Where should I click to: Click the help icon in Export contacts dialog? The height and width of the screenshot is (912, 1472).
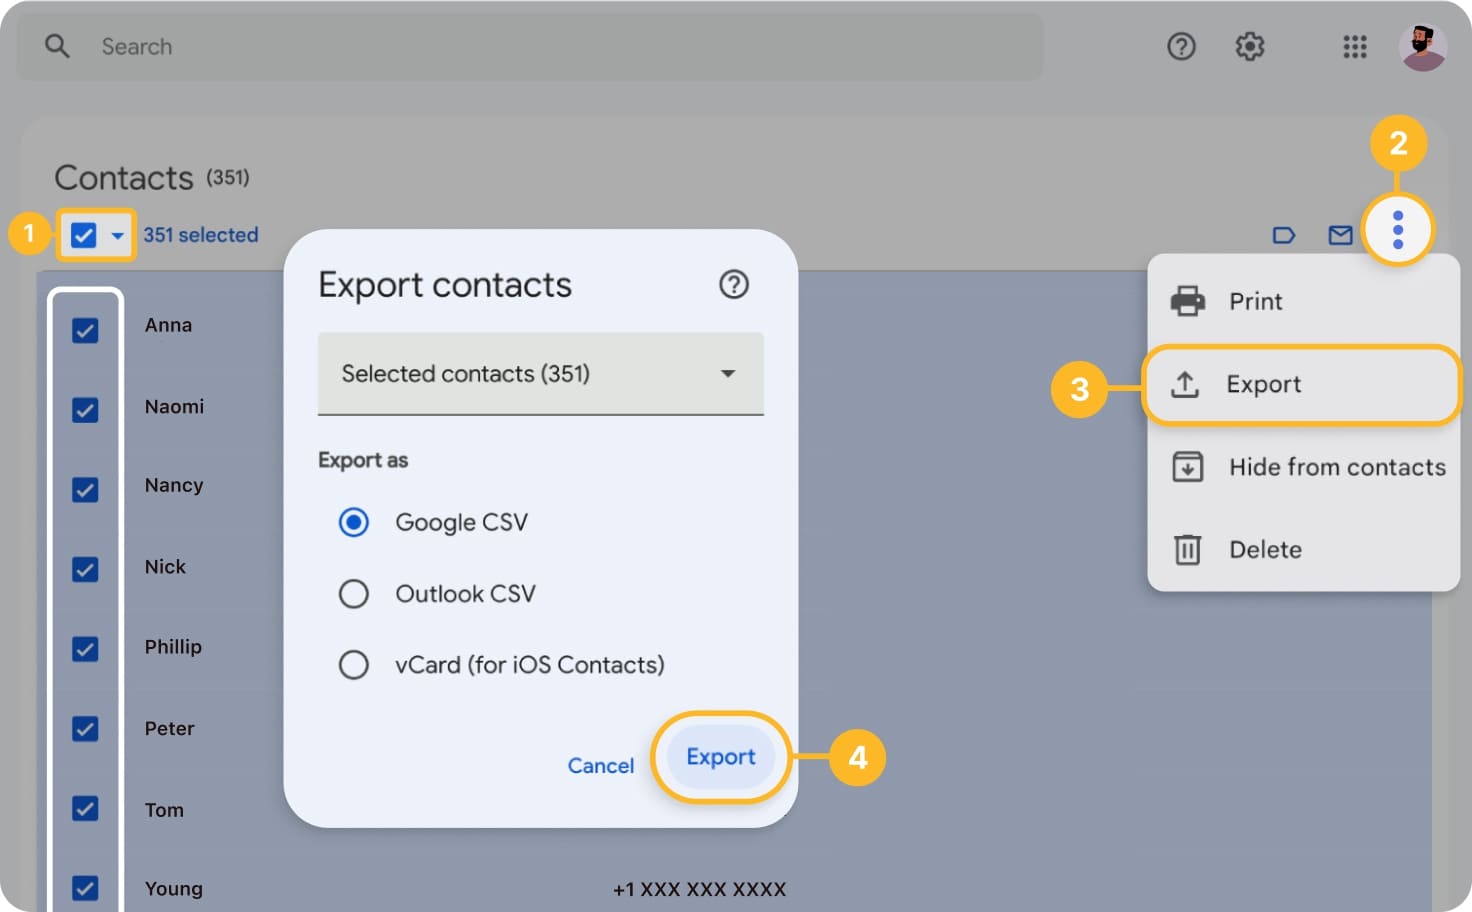tap(733, 285)
